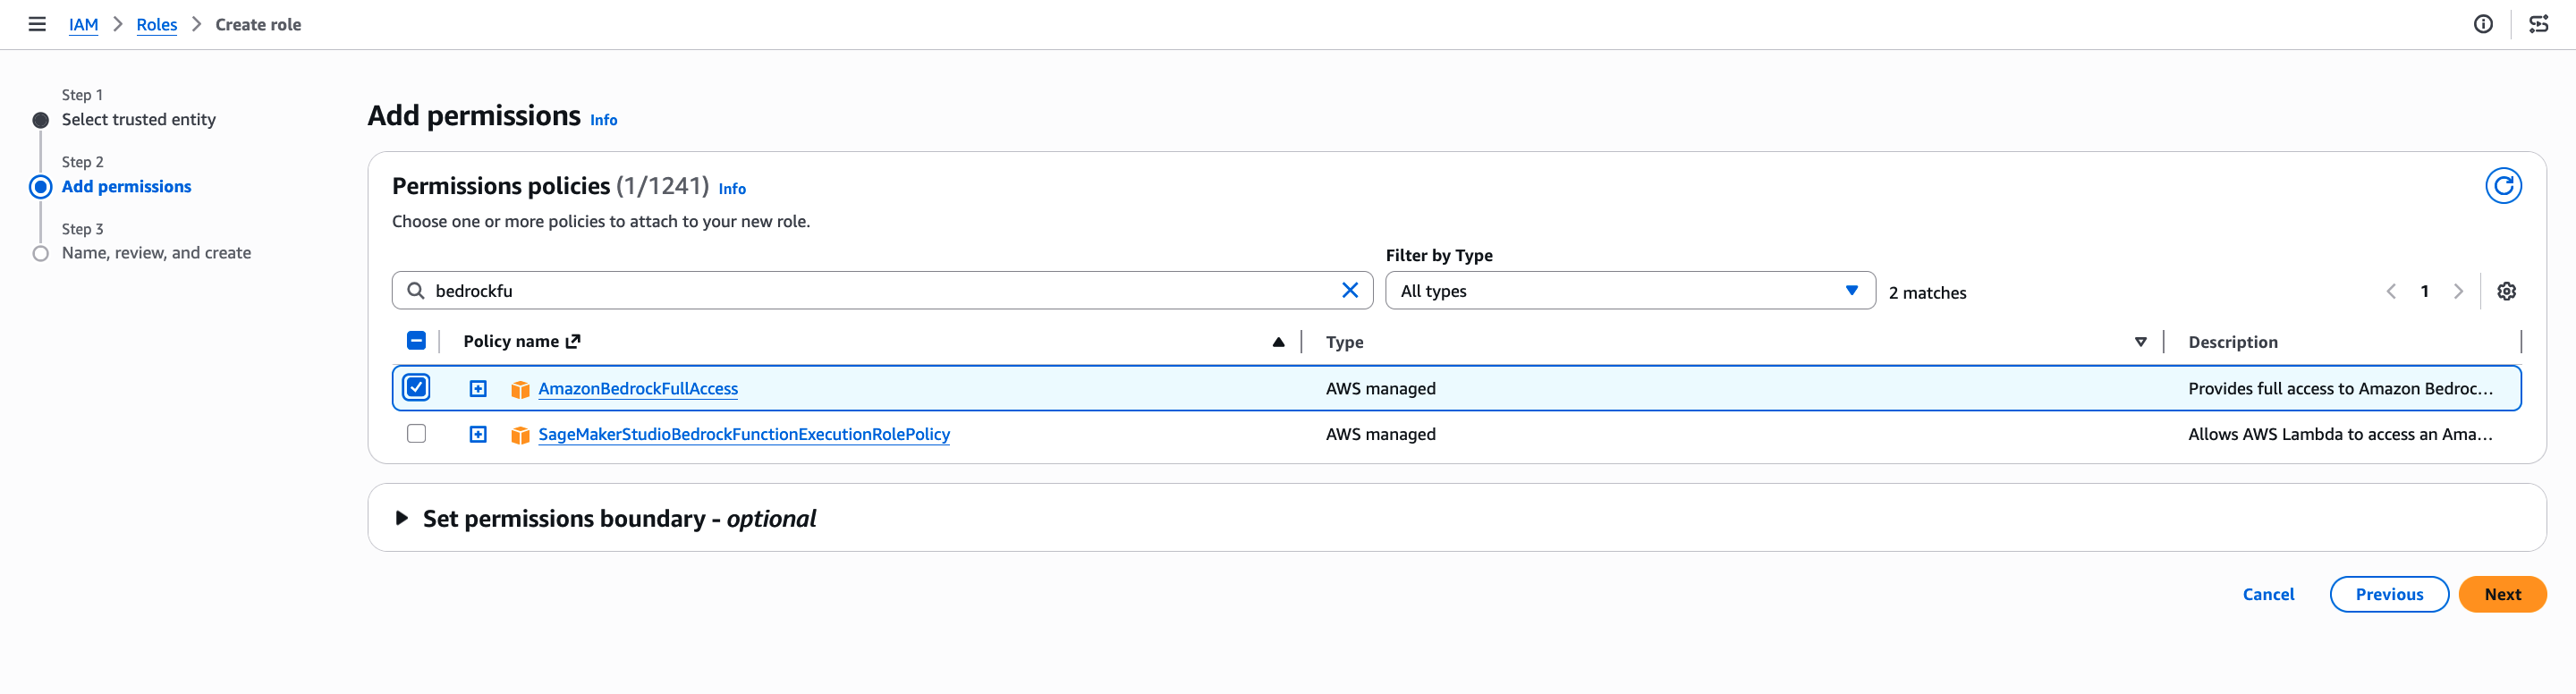Clear the bedrockfu search text
The width and height of the screenshot is (2576, 694).
tap(1349, 290)
